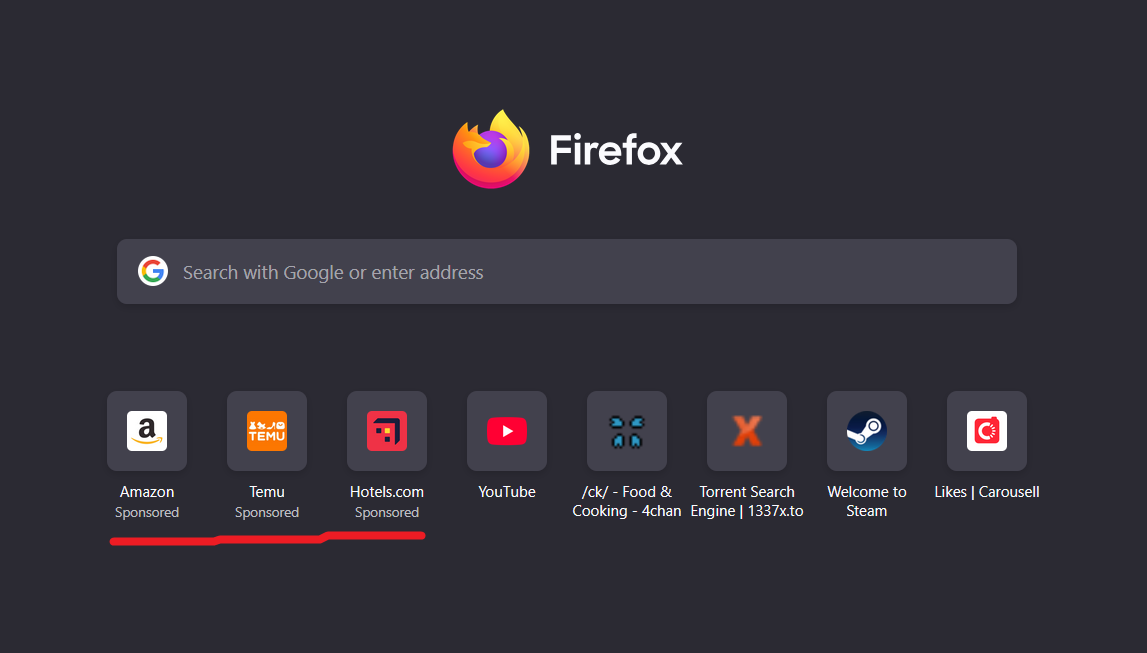Click the 'Hotels.com' label text
This screenshot has height=653, width=1147.
(x=387, y=491)
